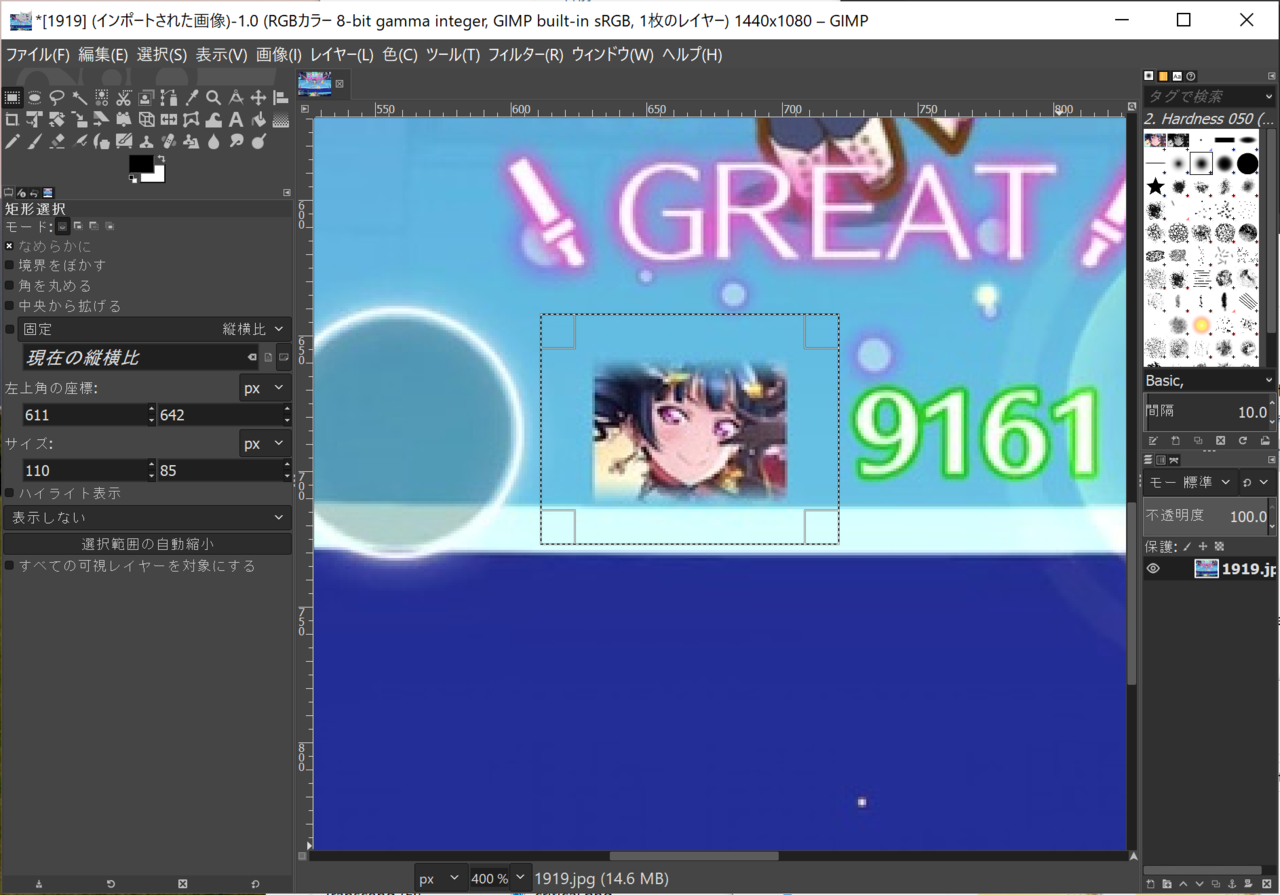1280x895 pixels.
Task: Select the Warp Transform tool
Action: pos(214,120)
